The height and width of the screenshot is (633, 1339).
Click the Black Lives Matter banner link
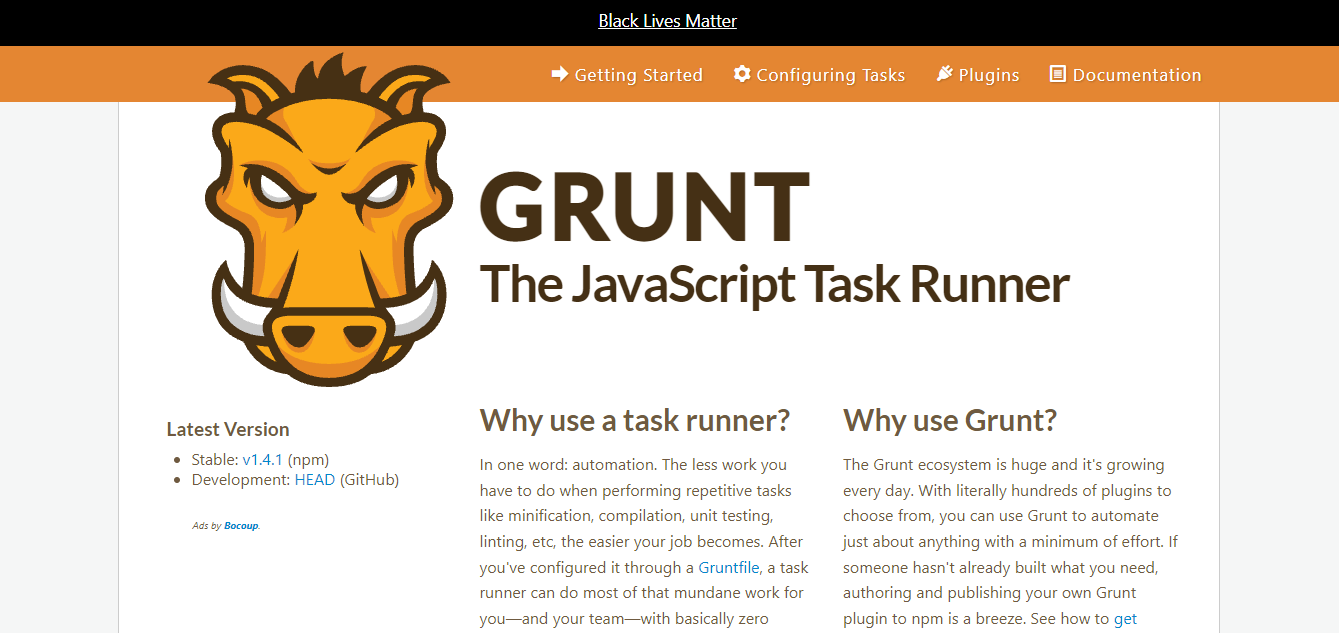click(667, 21)
